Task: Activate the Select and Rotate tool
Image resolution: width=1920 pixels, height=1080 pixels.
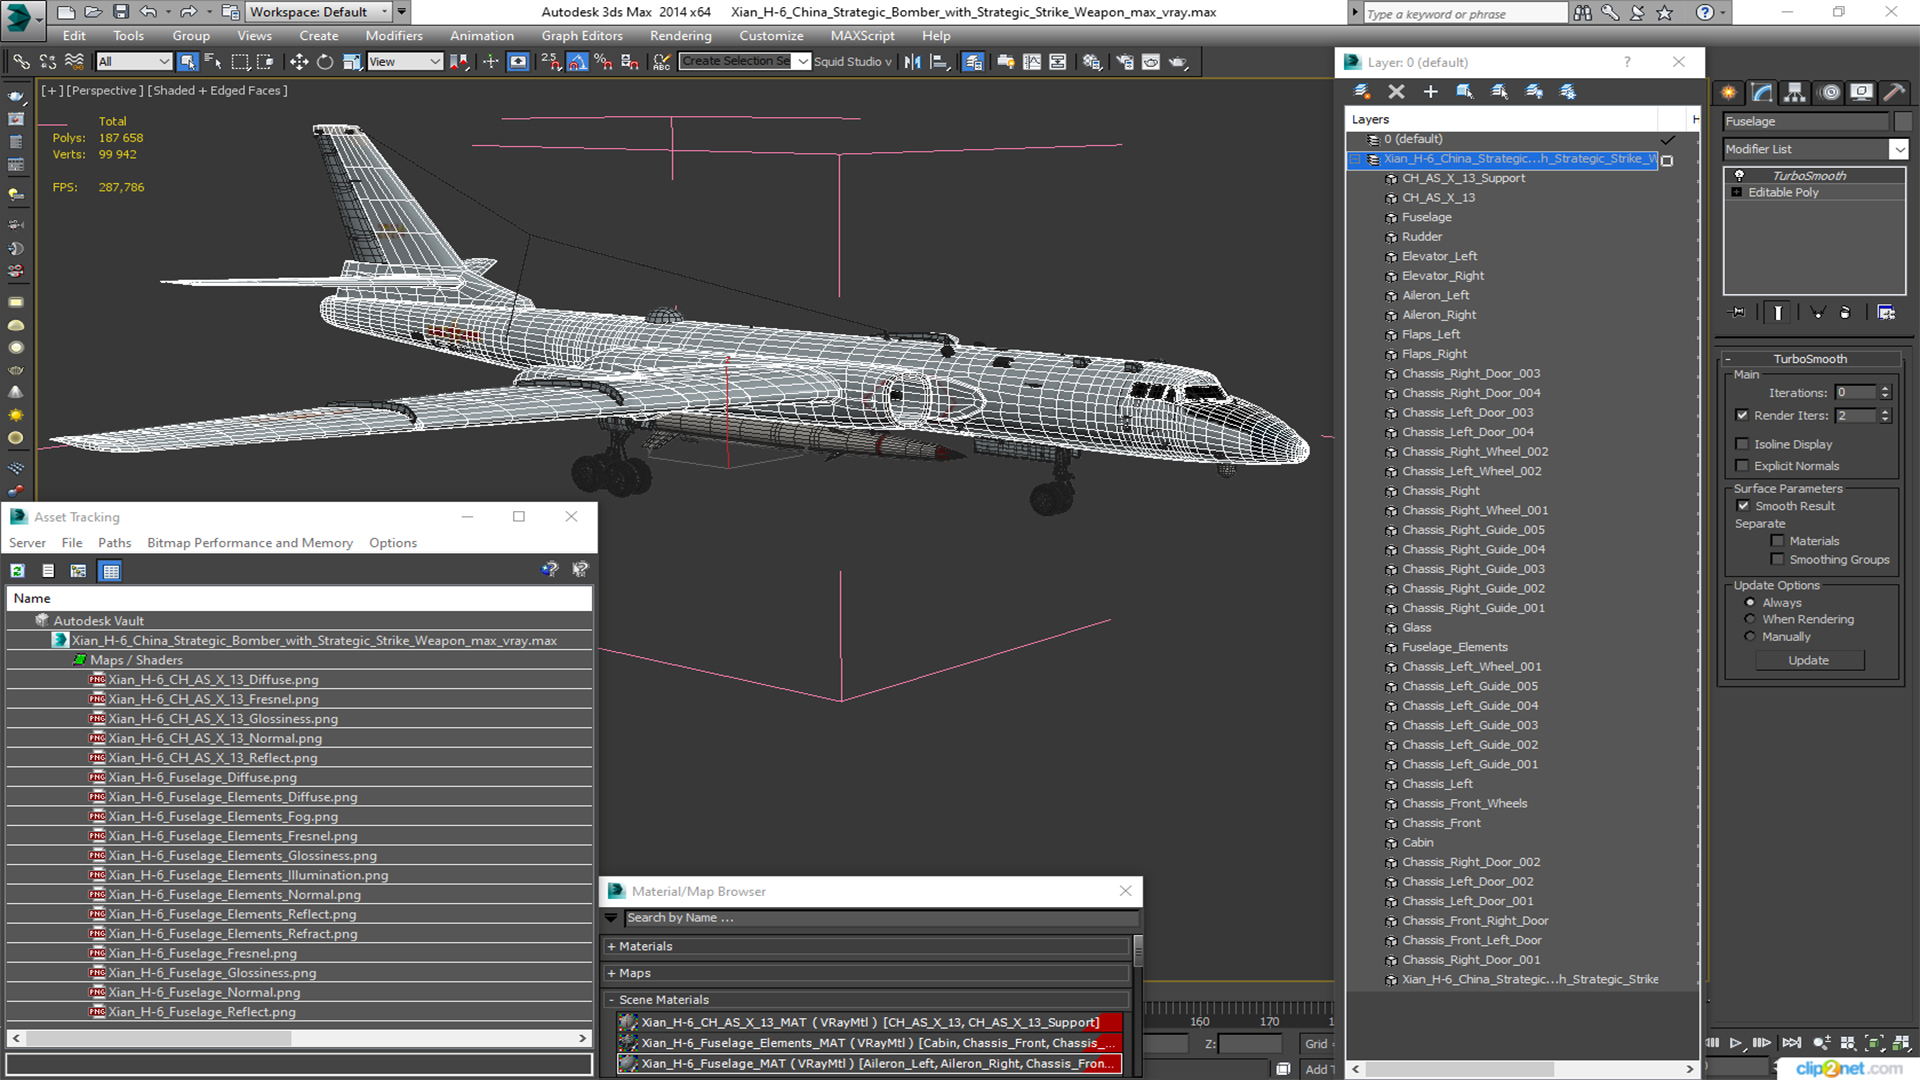Action: (325, 62)
